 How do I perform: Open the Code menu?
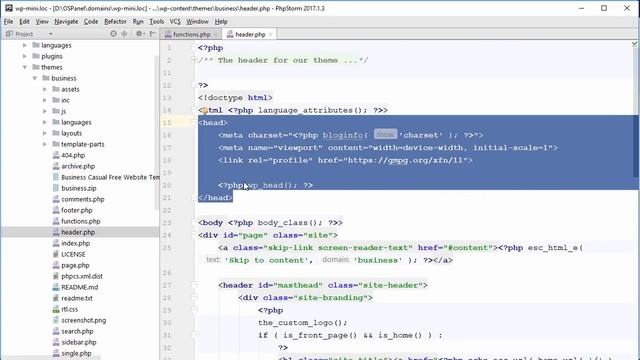click(91, 22)
